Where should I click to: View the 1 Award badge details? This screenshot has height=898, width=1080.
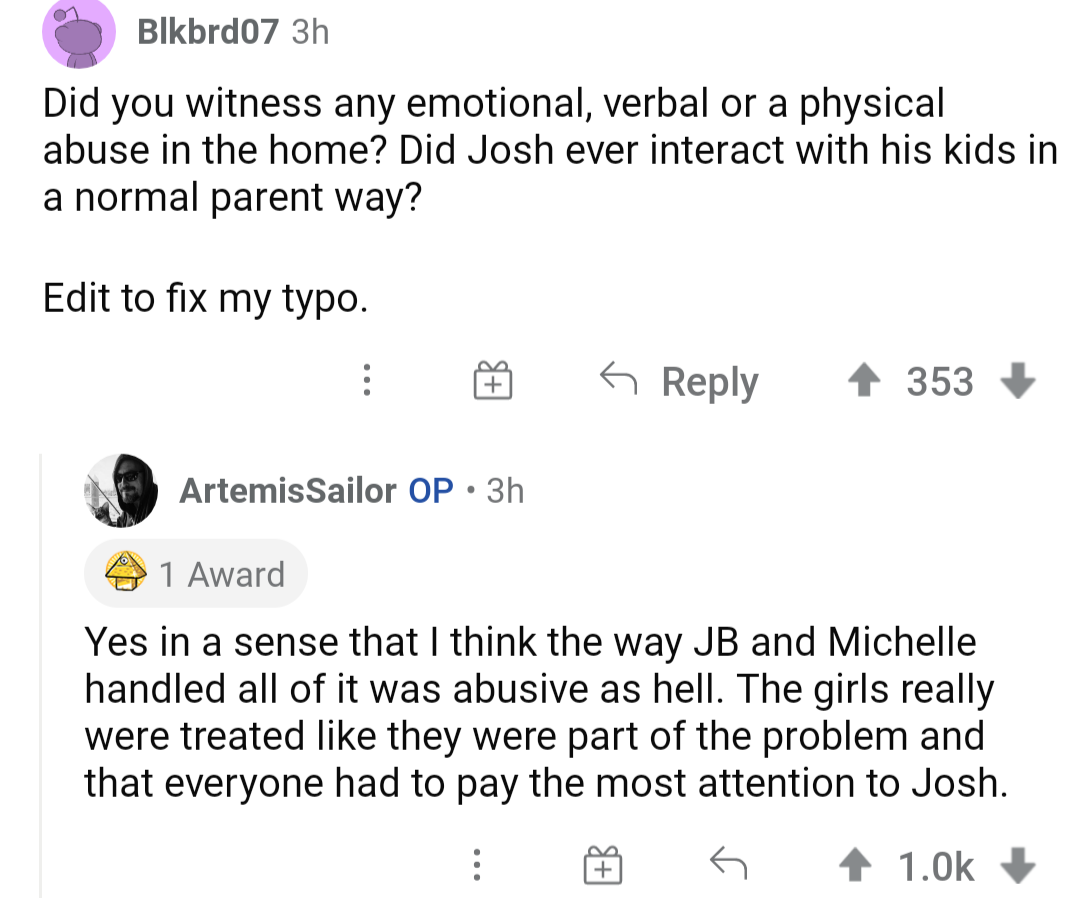point(196,574)
